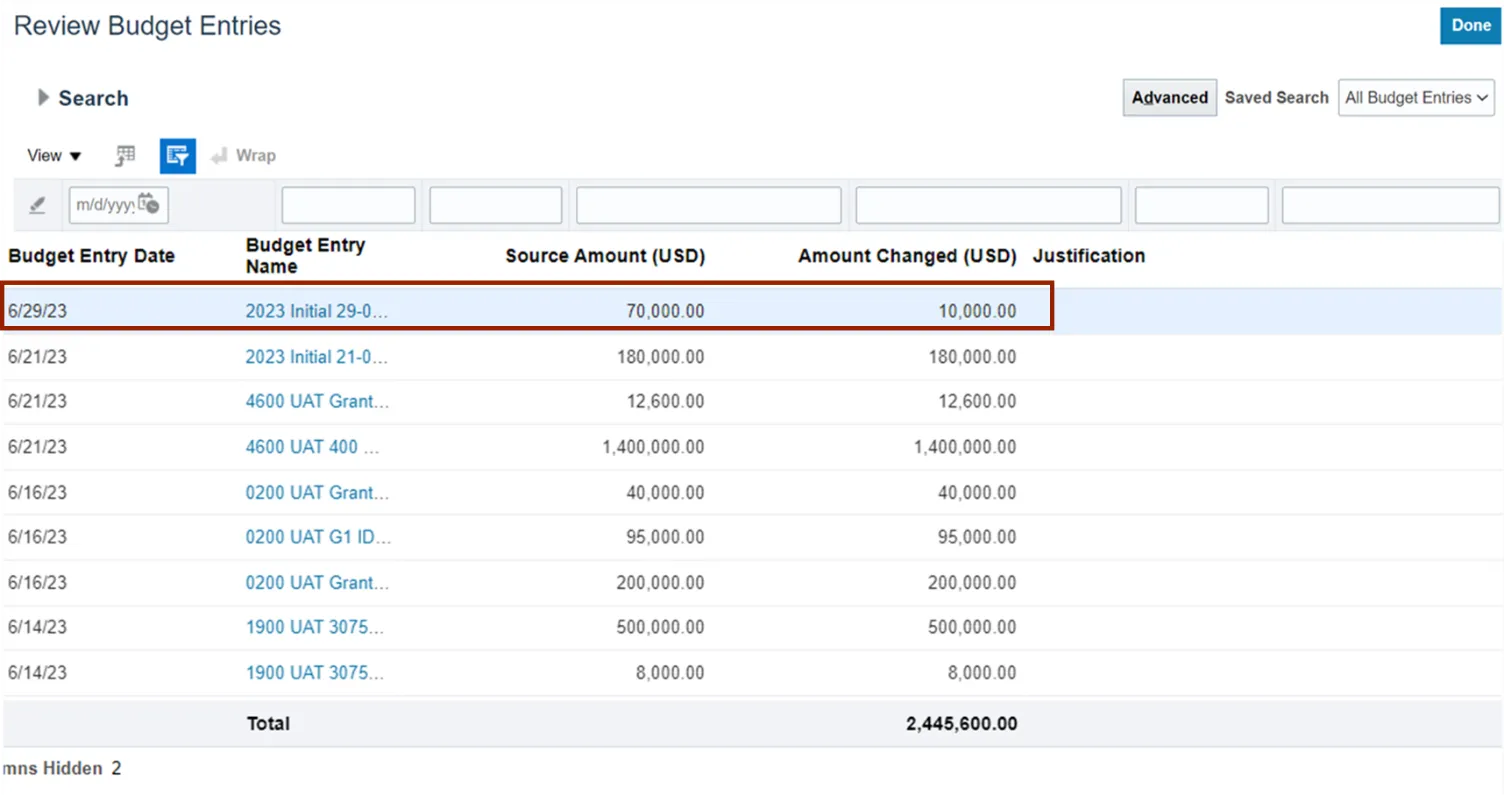This screenshot has width=1504, height=795.
Task: Click the clear filters eraser icon
Action: pyautogui.click(x=37, y=205)
